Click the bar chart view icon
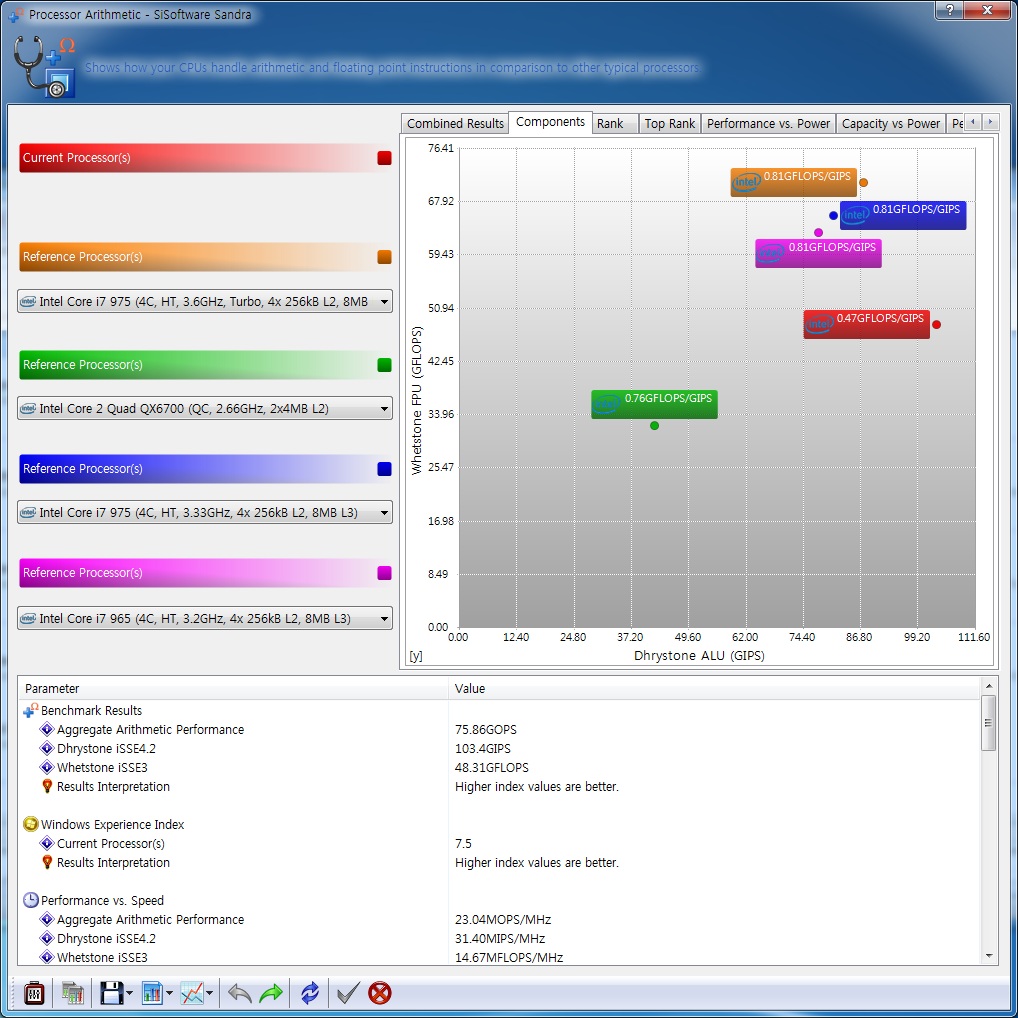 [153, 993]
